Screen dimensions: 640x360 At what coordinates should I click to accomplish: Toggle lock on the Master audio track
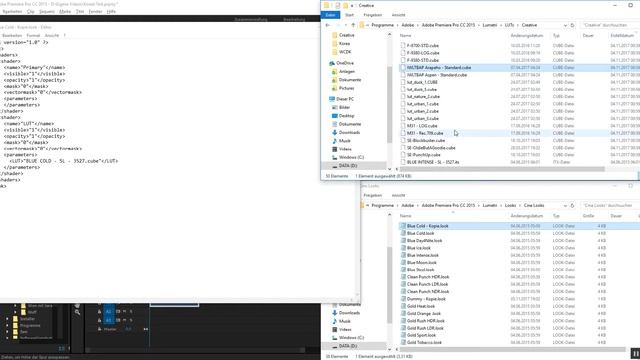[x=99, y=329]
